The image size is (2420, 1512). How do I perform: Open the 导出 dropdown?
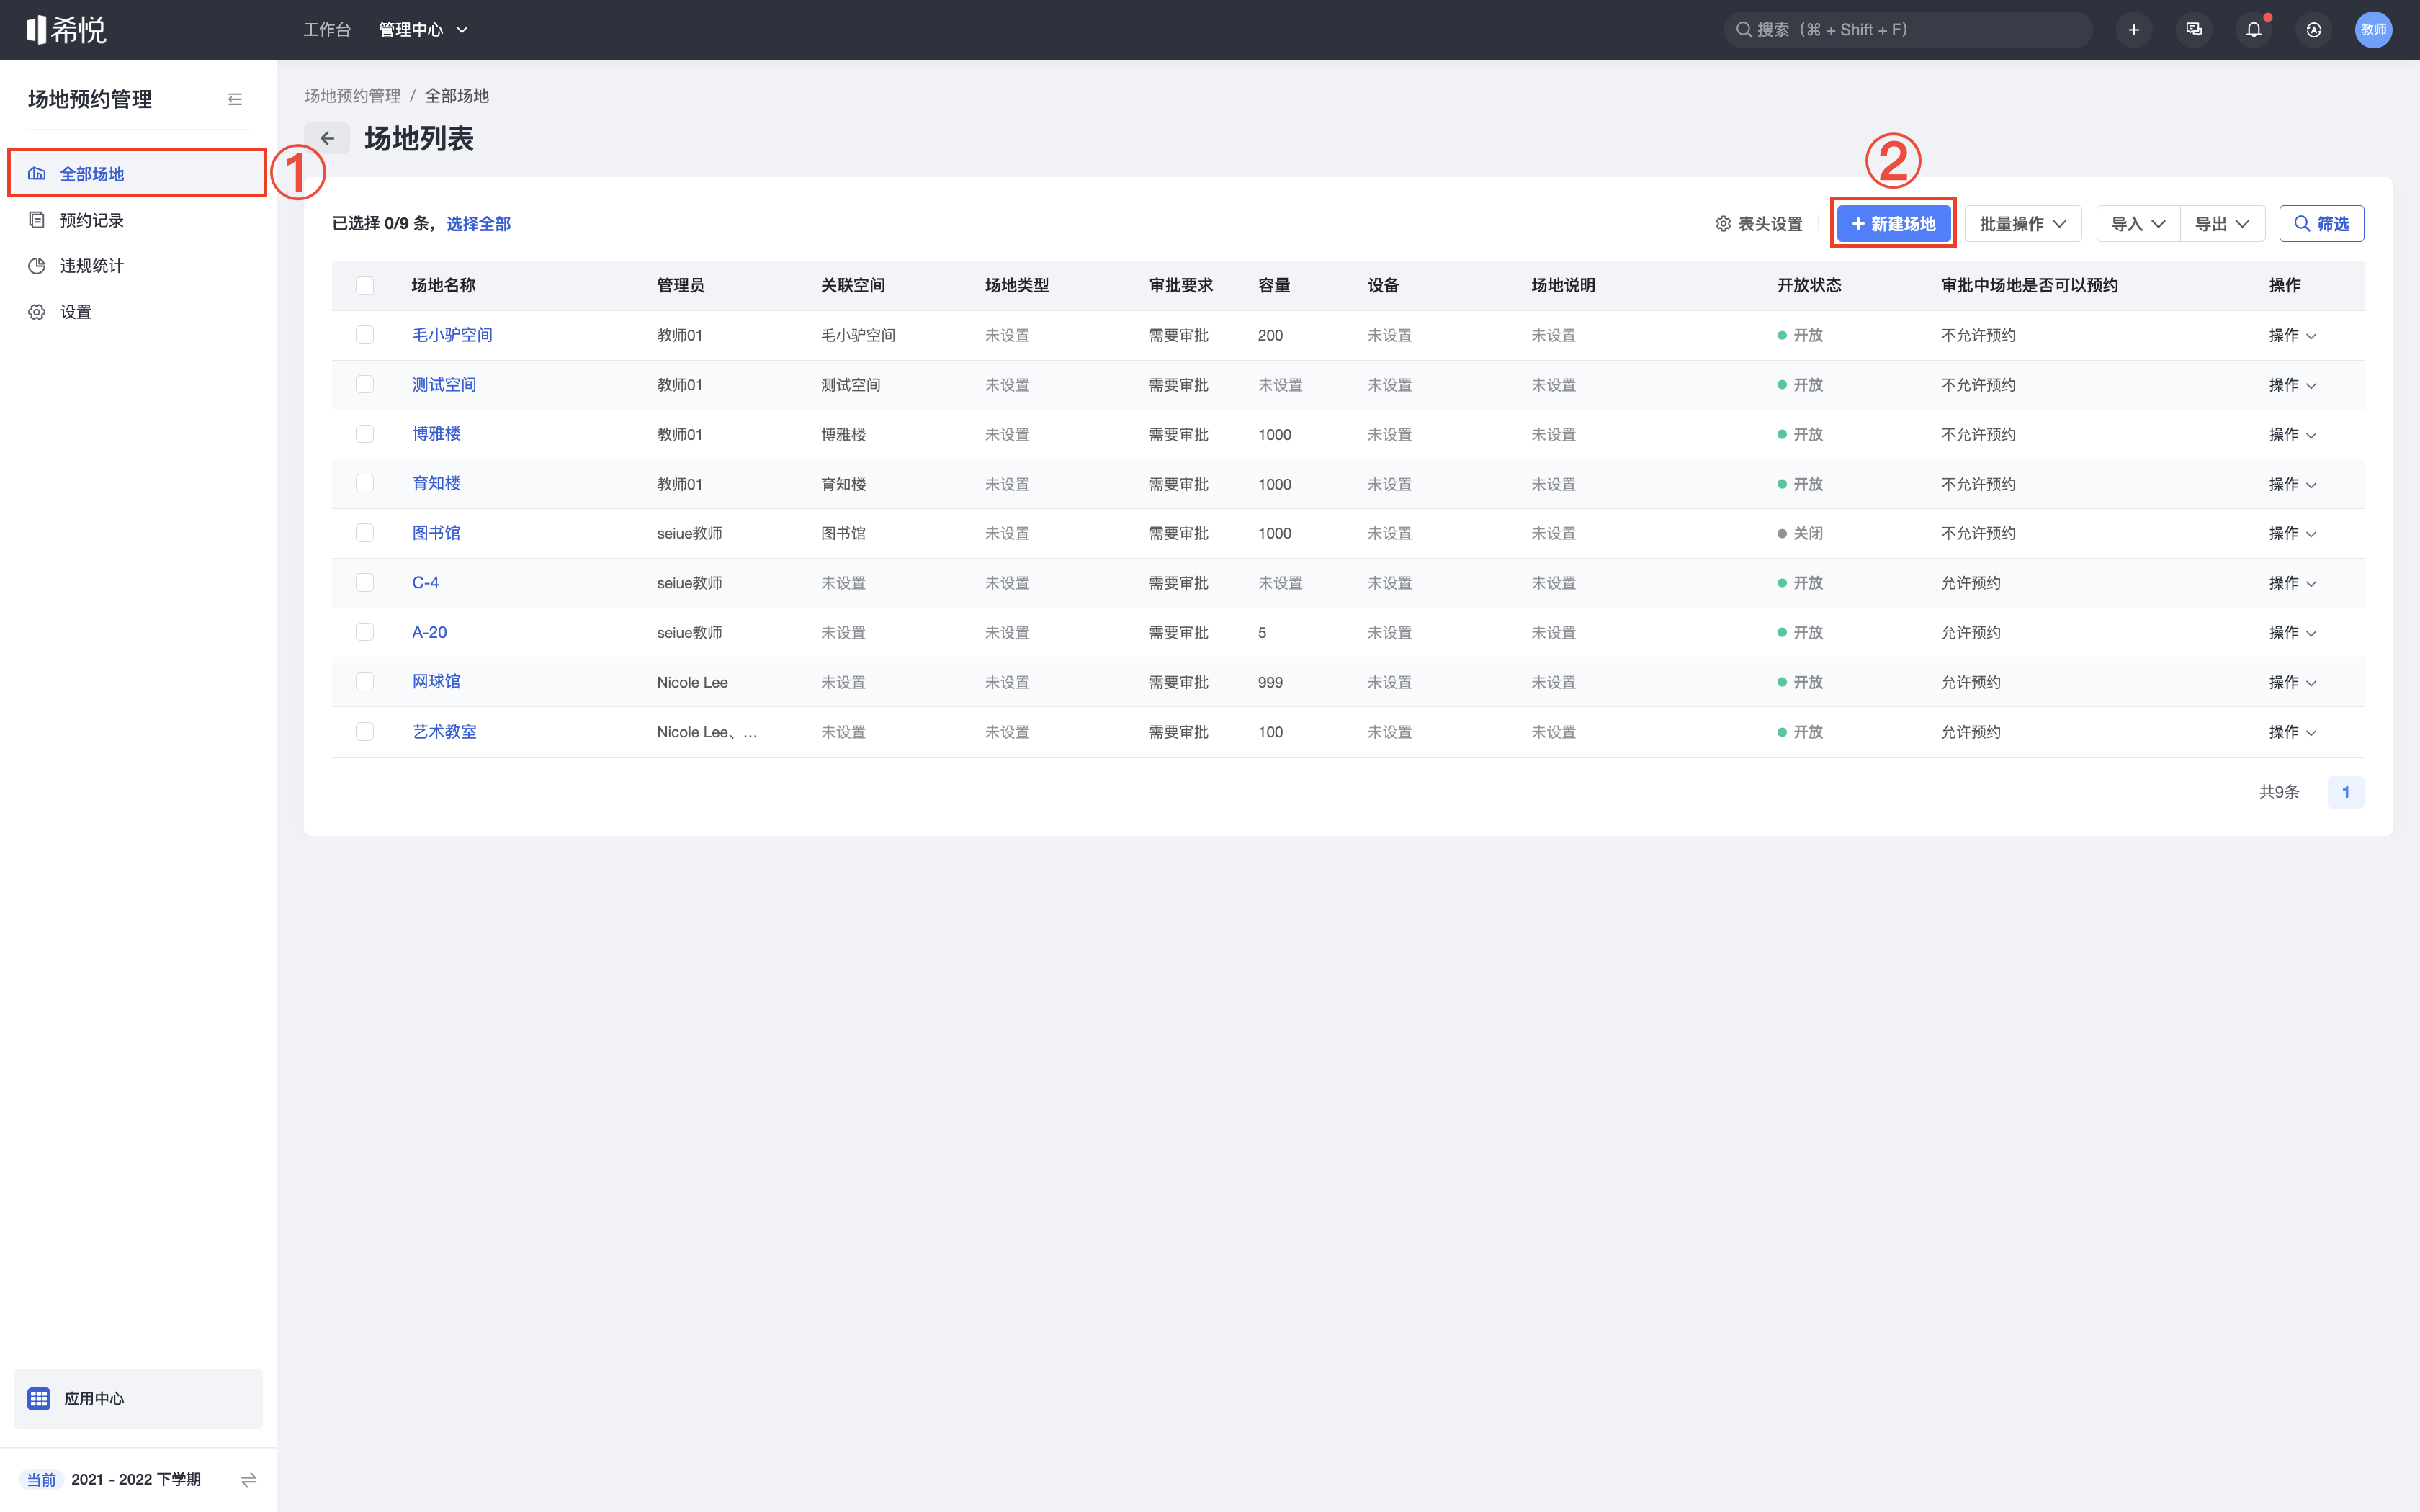pyautogui.click(x=2222, y=224)
